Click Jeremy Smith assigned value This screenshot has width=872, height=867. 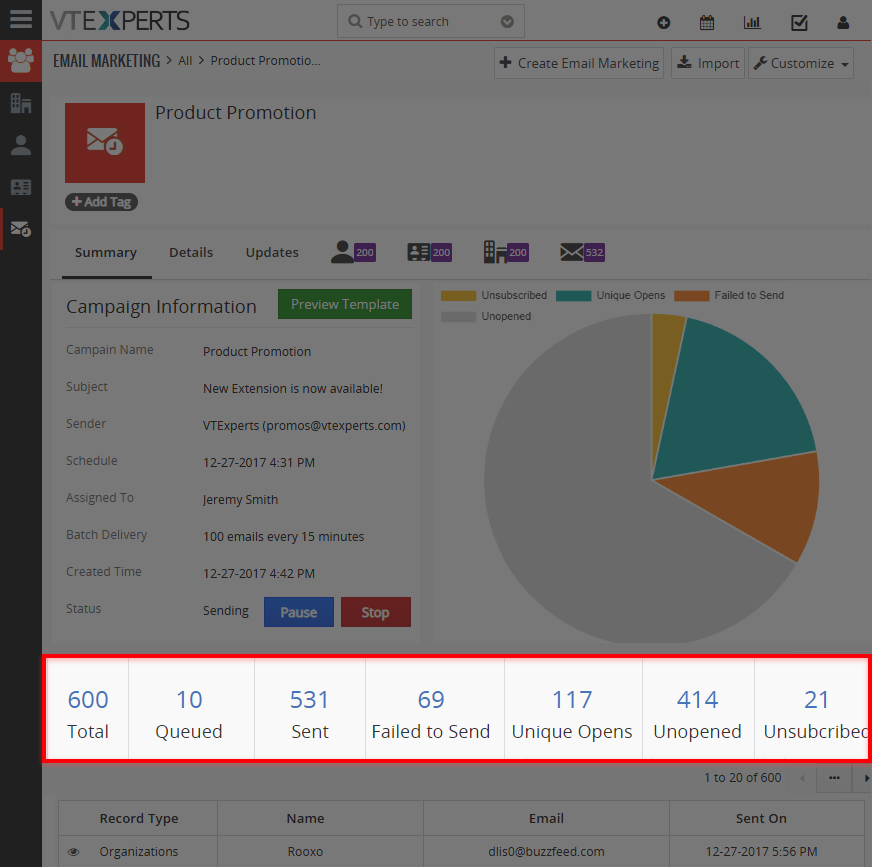pyautogui.click(x=240, y=499)
